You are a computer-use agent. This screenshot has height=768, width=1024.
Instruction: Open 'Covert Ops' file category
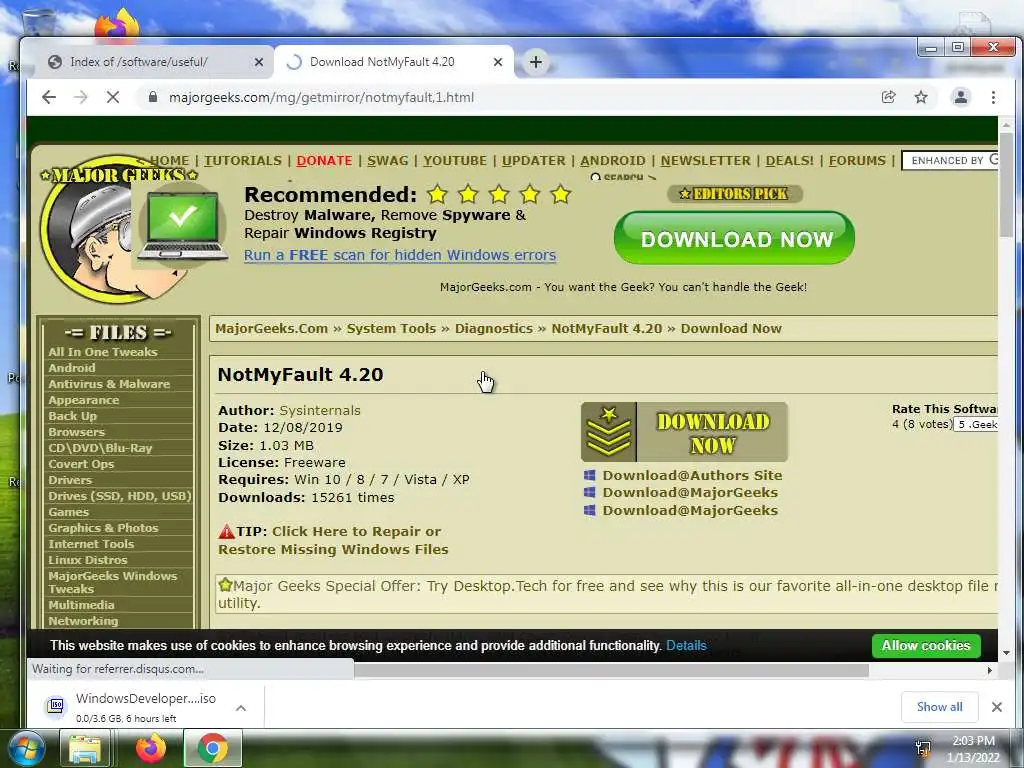pyautogui.click(x=81, y=464)
